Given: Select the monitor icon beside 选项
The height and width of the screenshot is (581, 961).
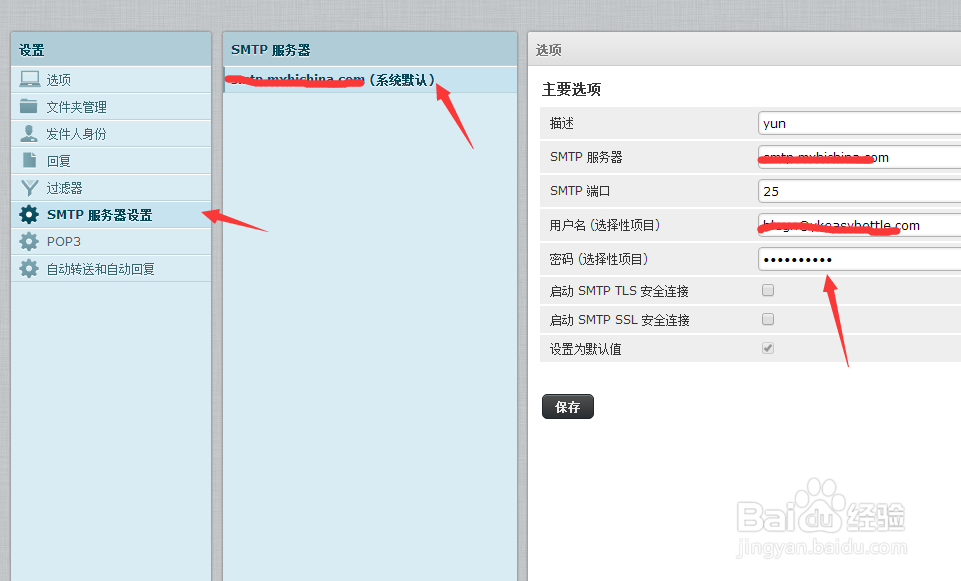Looking at the screenshot, I should (31, 79).
